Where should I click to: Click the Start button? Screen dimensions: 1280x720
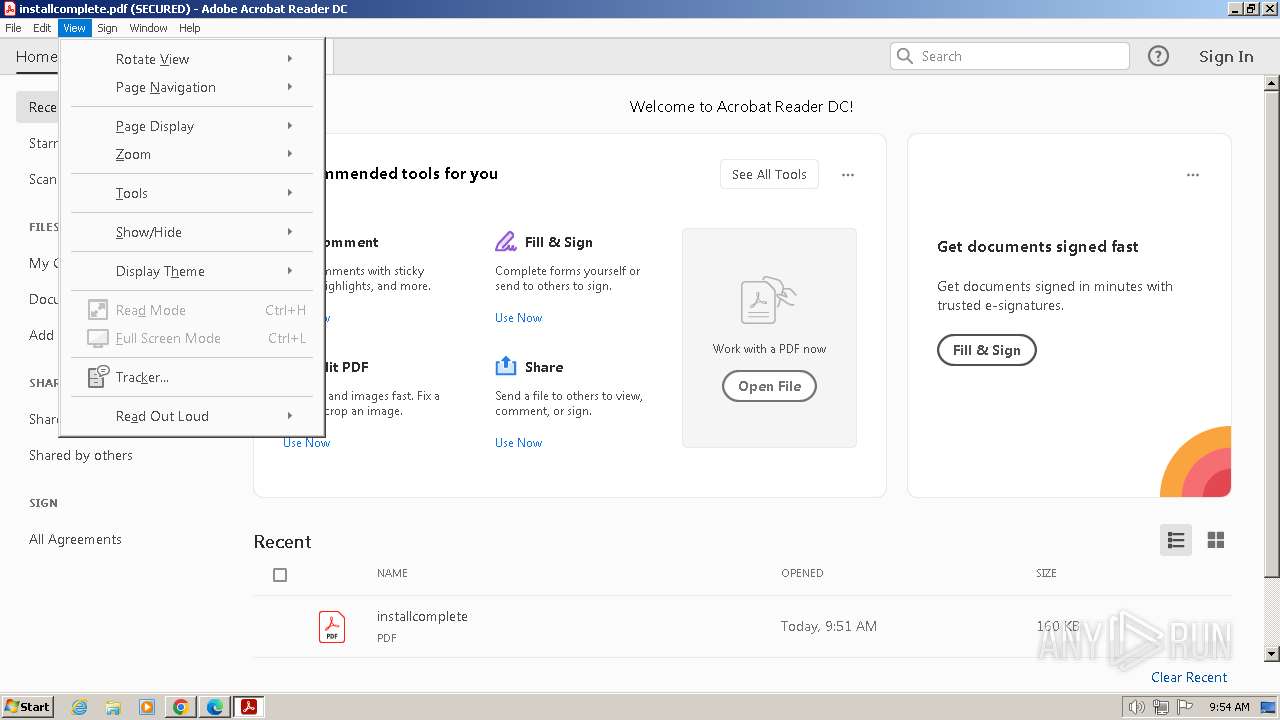pyautogui.click(x=27, y=707)
